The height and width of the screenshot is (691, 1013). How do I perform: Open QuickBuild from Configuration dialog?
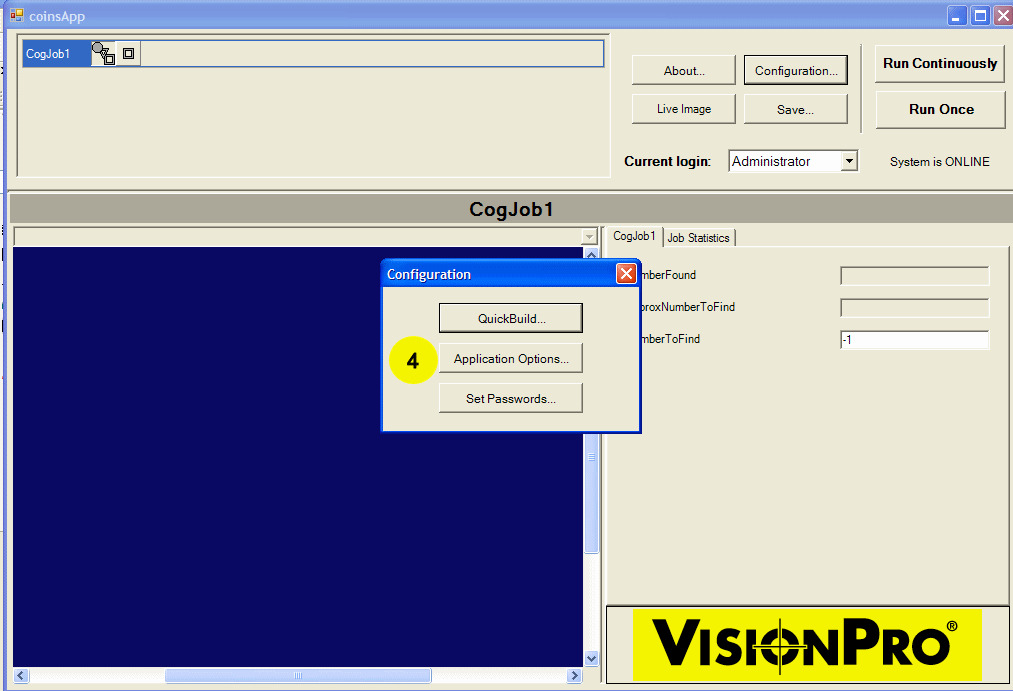(x=510, y=319)
